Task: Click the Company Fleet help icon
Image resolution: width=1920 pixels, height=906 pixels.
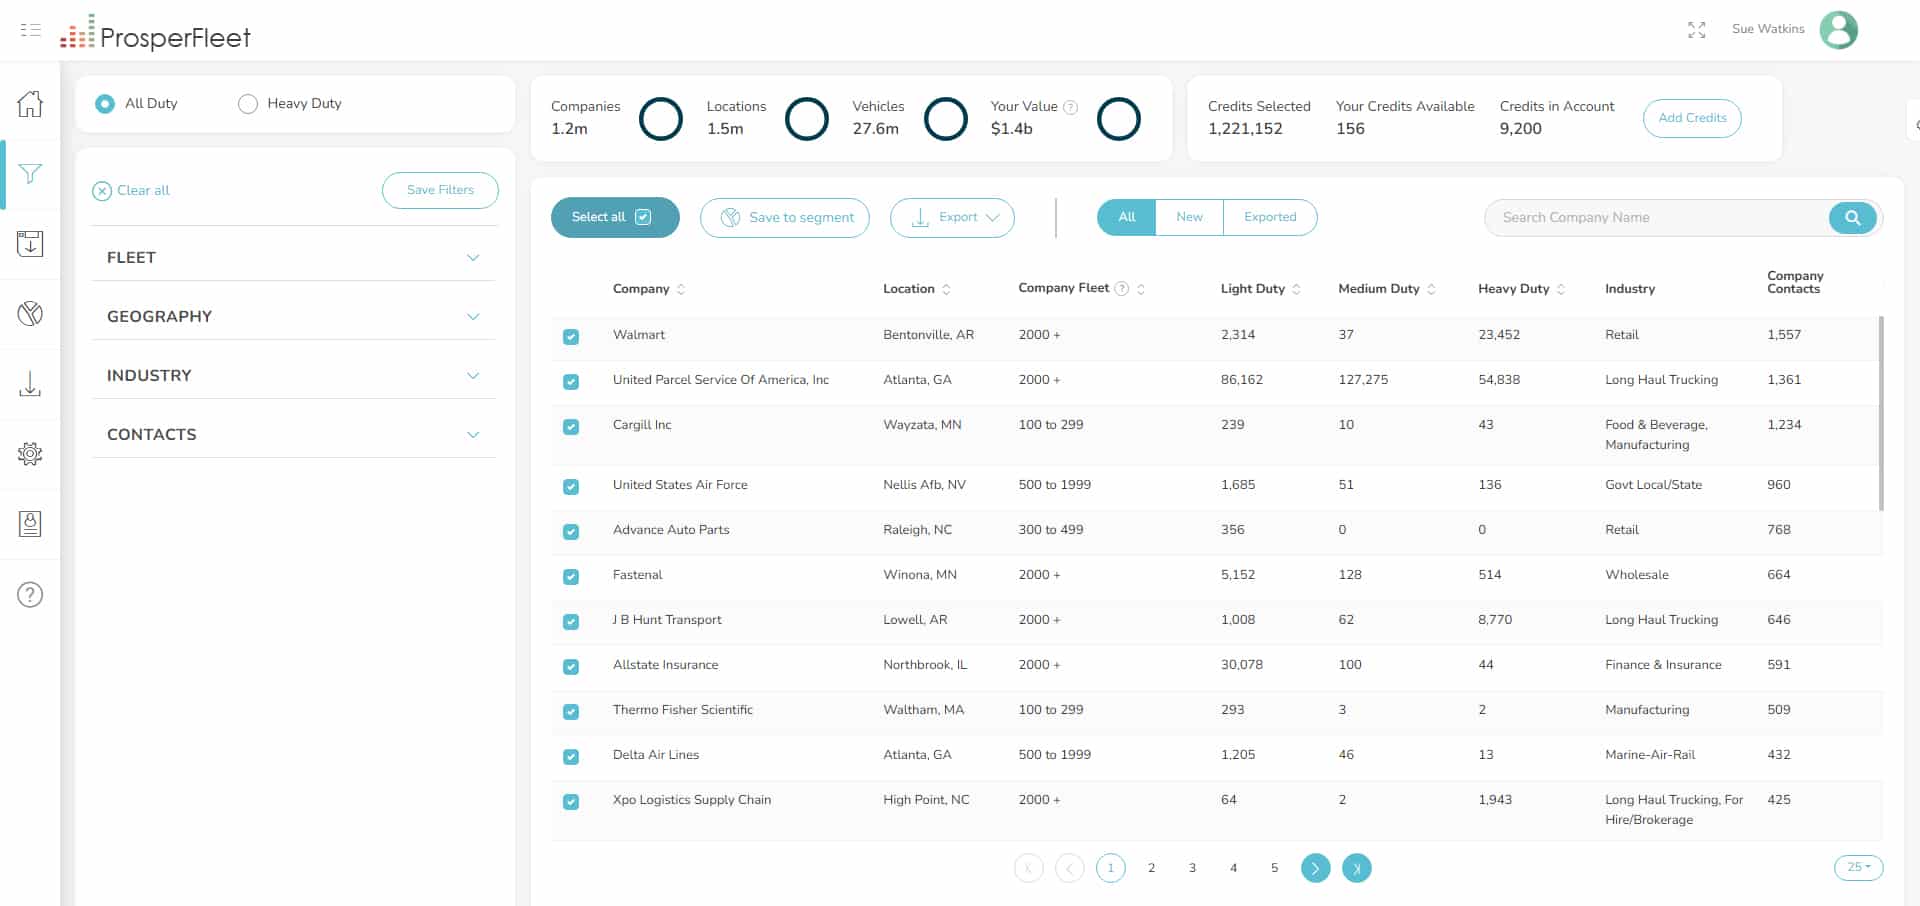Action: (1122, 289)
